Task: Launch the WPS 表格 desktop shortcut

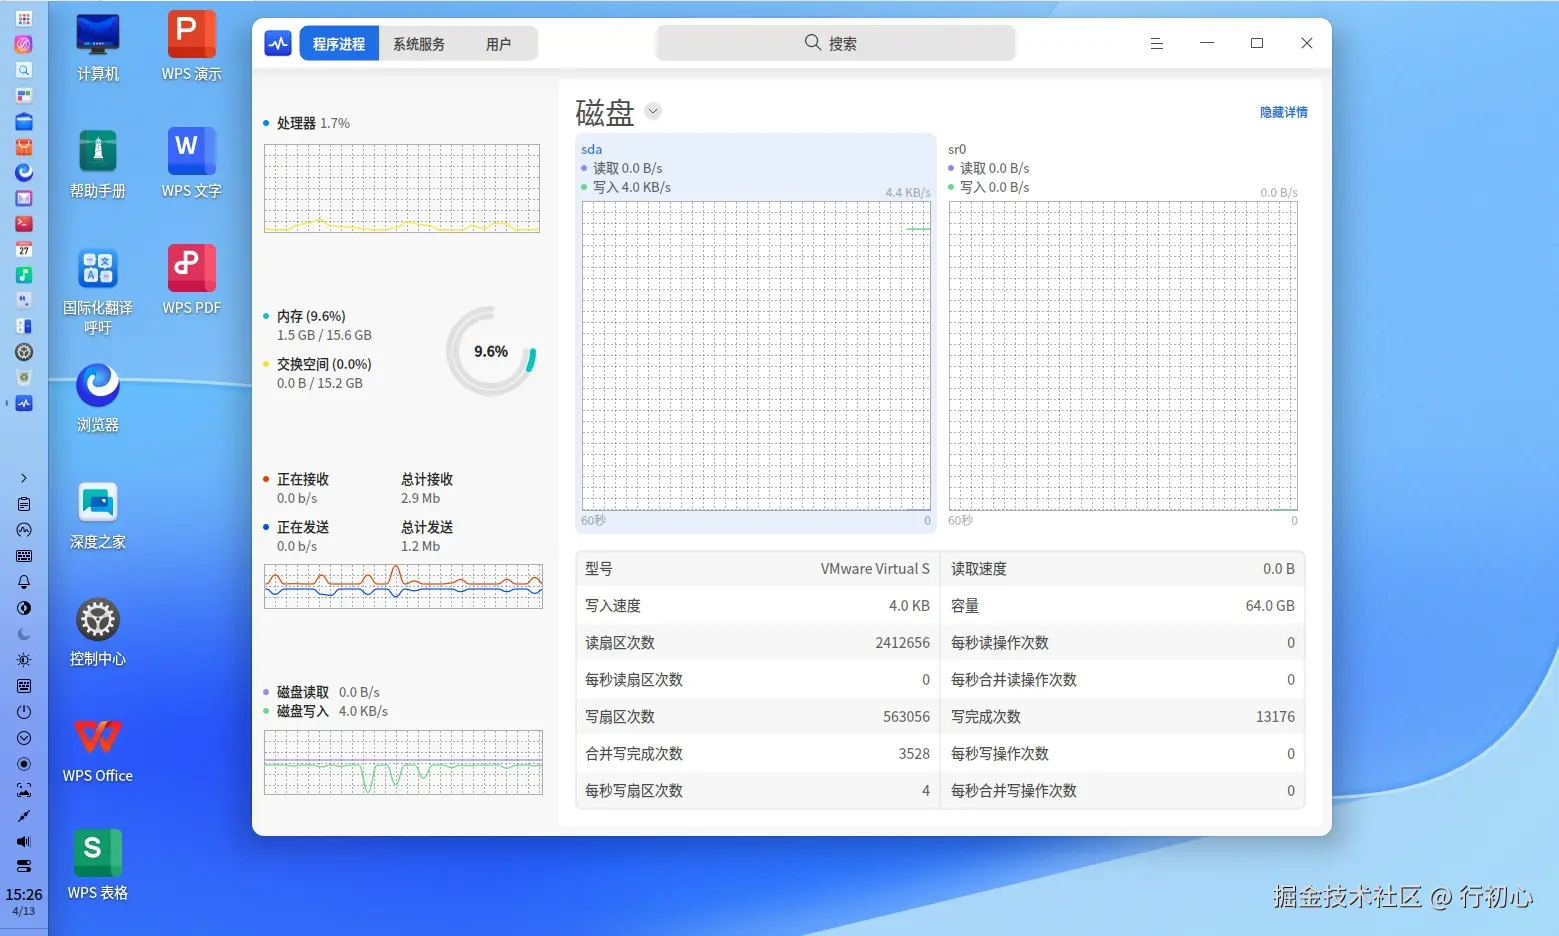Action: pos(98,866)
